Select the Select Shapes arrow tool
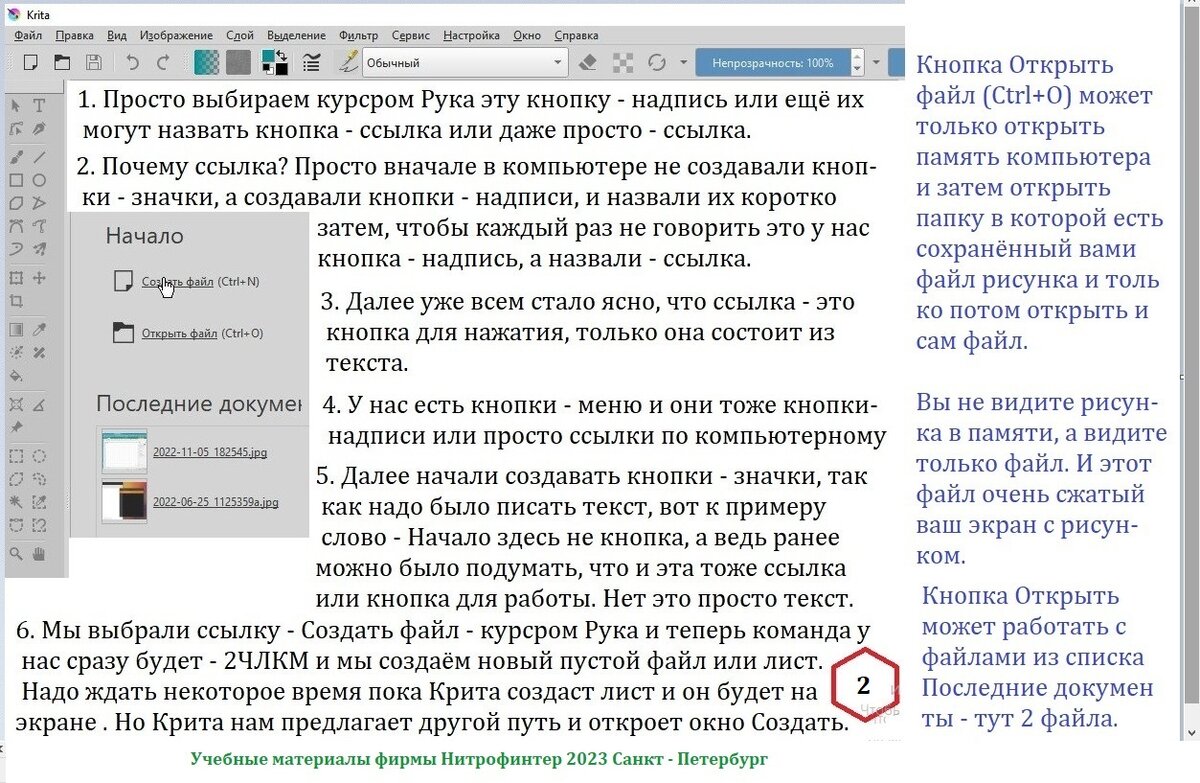 16,106
